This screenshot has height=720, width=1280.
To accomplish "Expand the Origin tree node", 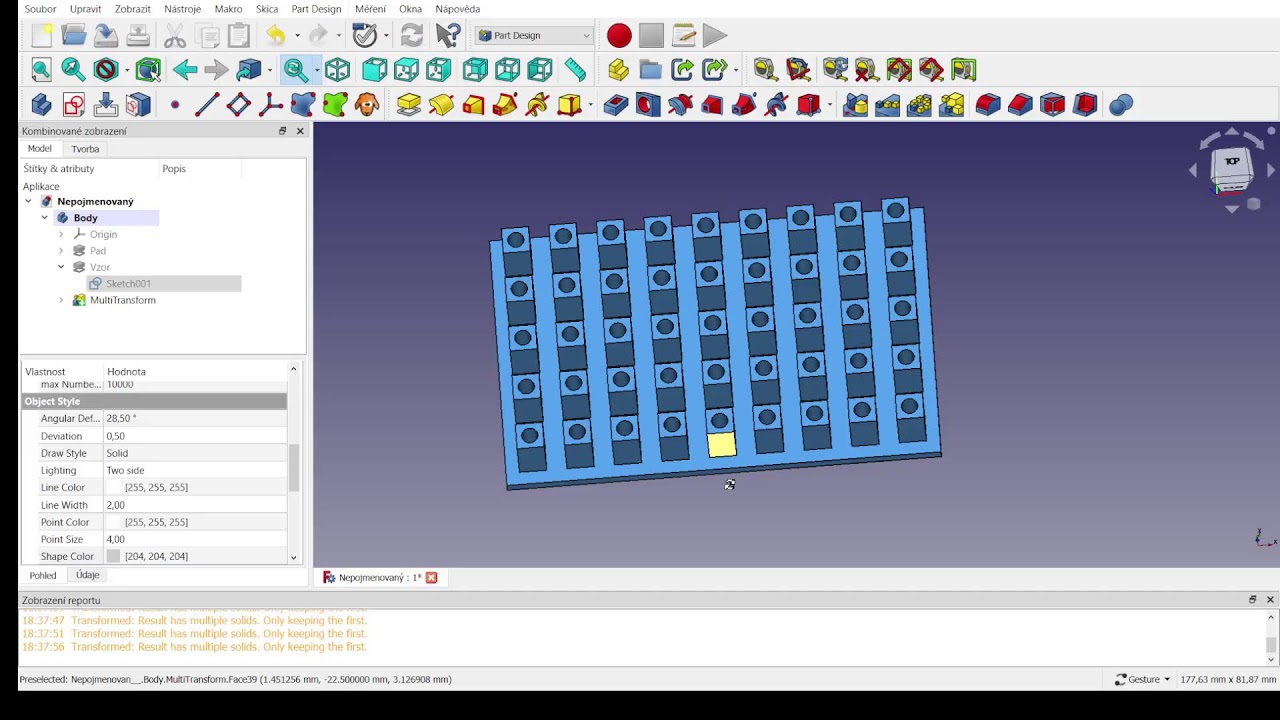I will click(x=61, y=235).
